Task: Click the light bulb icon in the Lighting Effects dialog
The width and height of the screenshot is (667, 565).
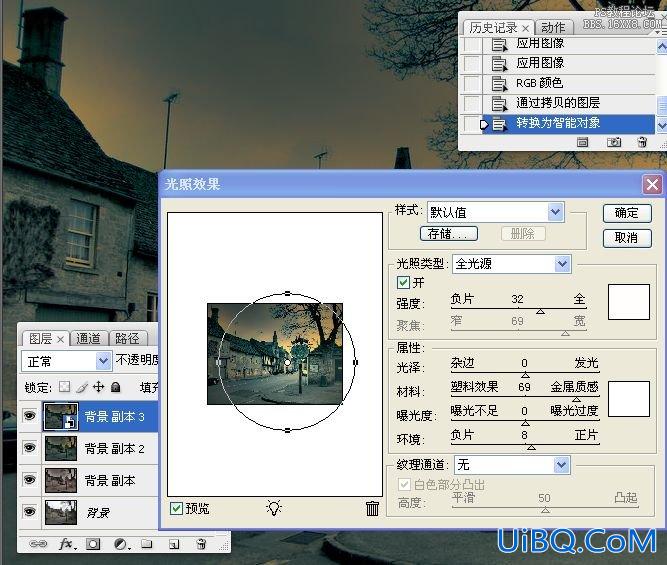Action: tap(274, 508)
